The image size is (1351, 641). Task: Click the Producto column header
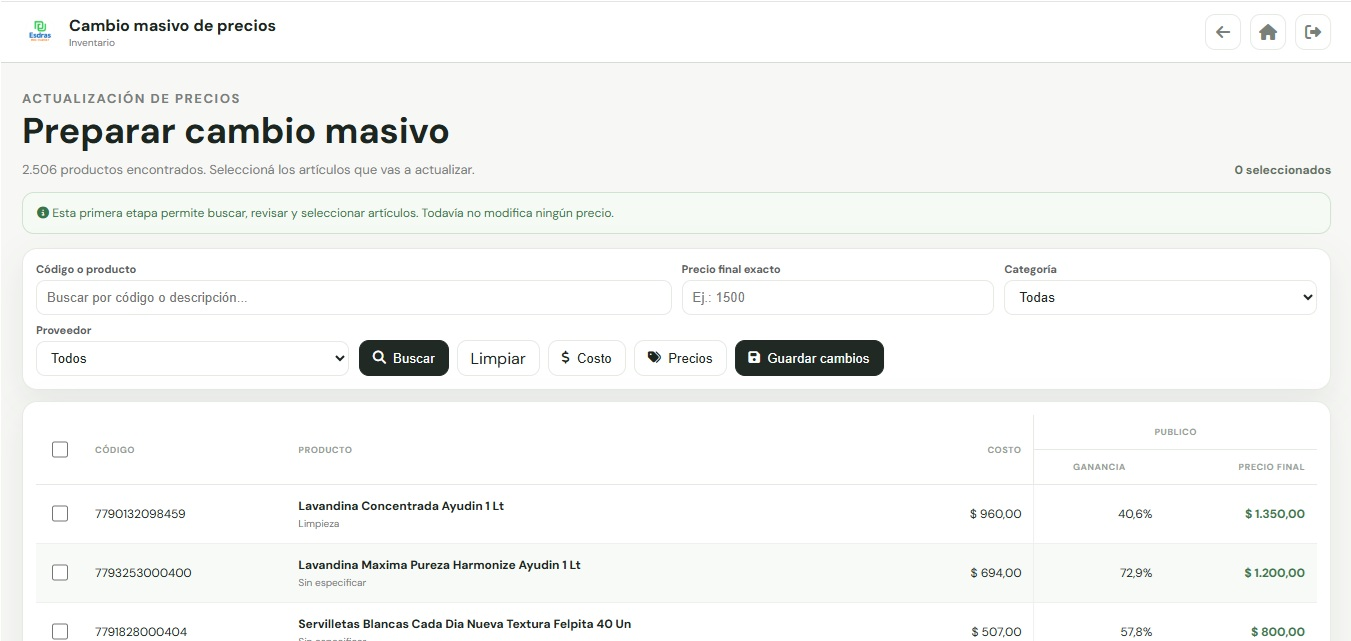[325, 450]
